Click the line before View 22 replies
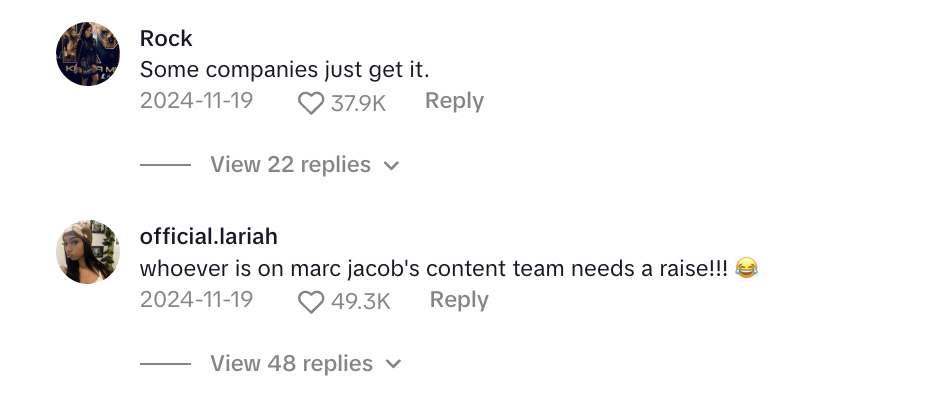This screenshot has width=950, height=406. coord(165,165)
